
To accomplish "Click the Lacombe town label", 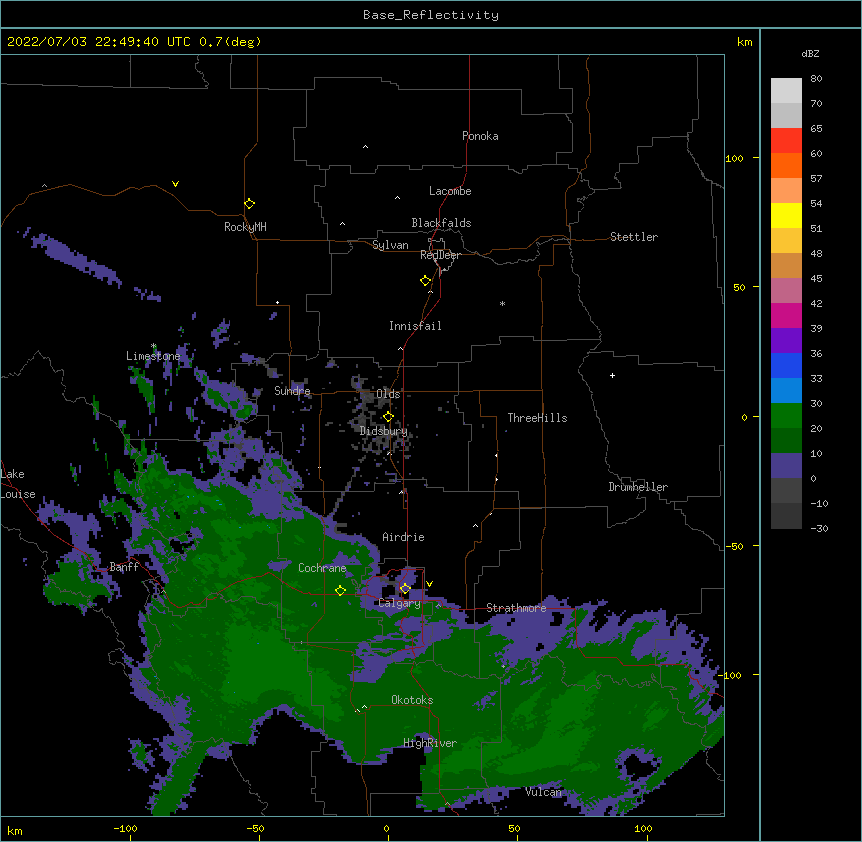I will coord(450,191).
